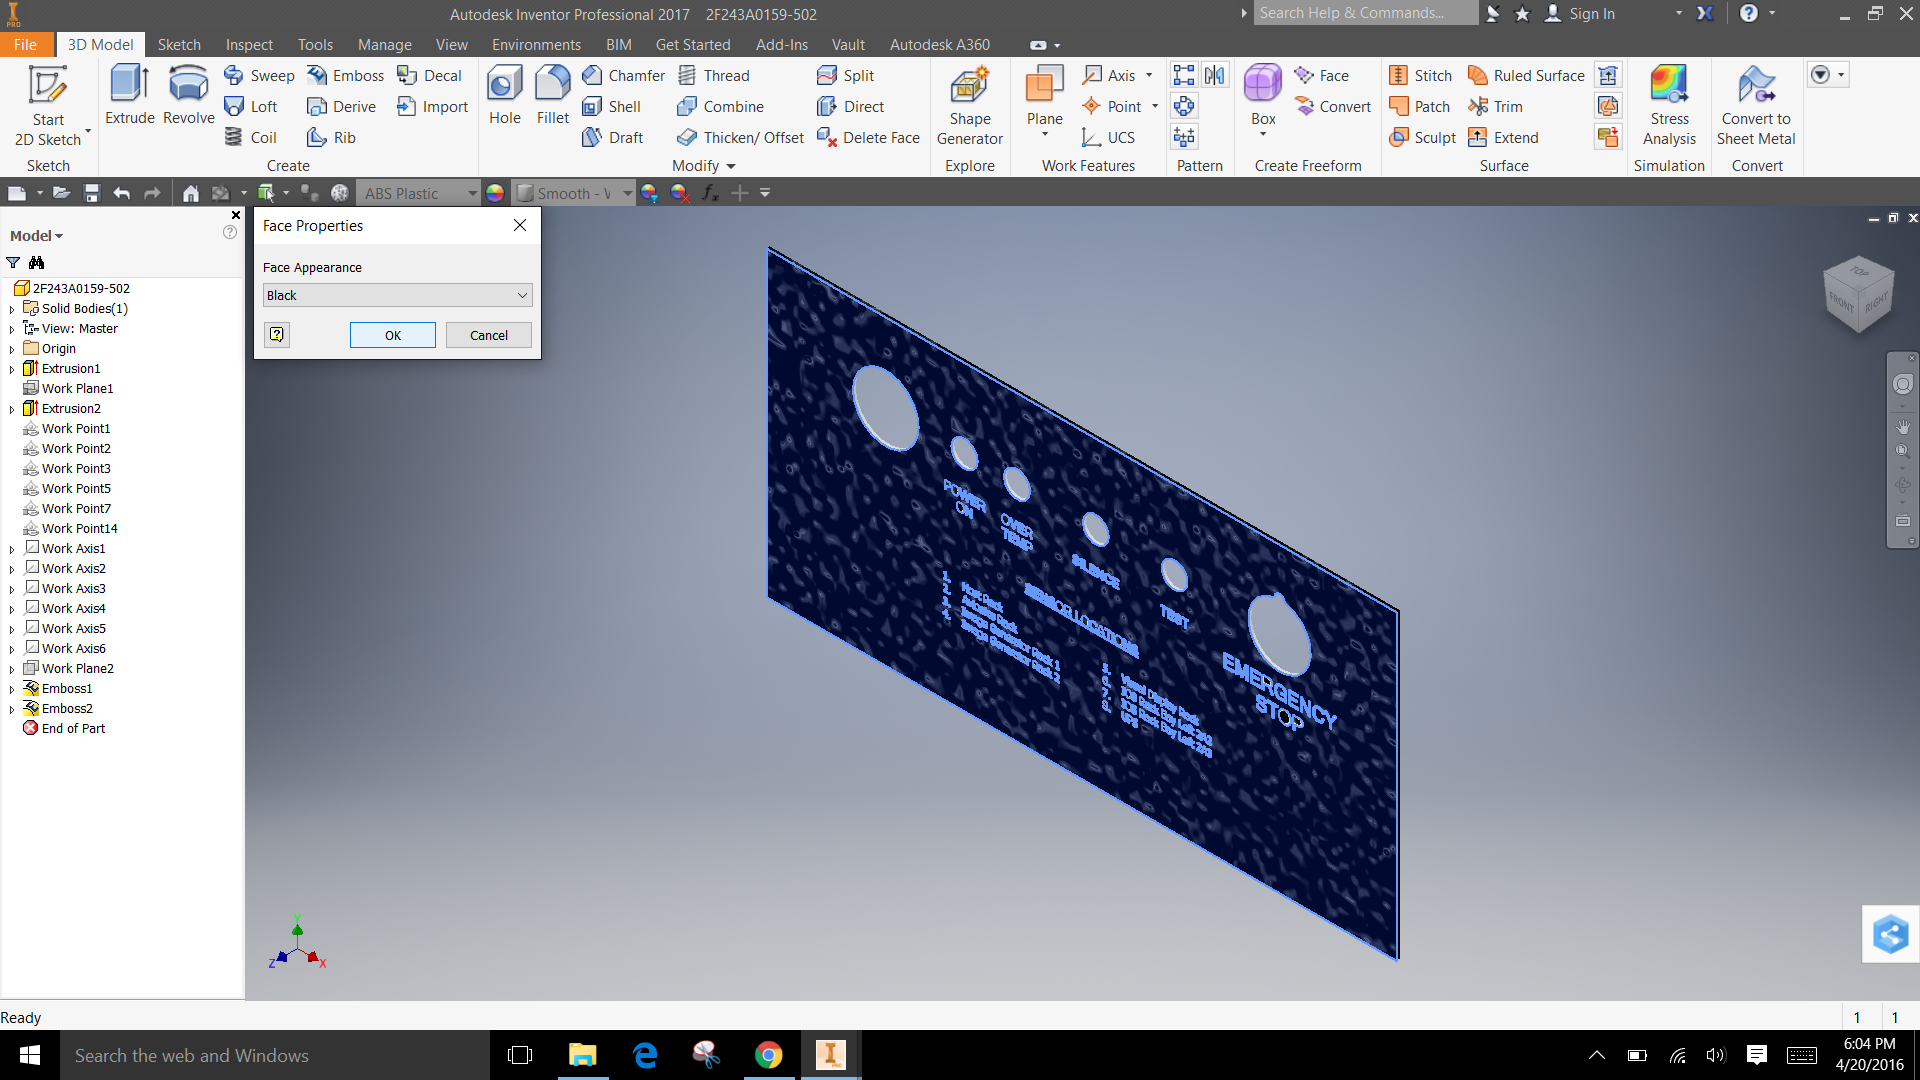Viewport: 1920px width, 1080px height.
Task: Expand the Extrusion1 node
Action: tap(12, 369)
